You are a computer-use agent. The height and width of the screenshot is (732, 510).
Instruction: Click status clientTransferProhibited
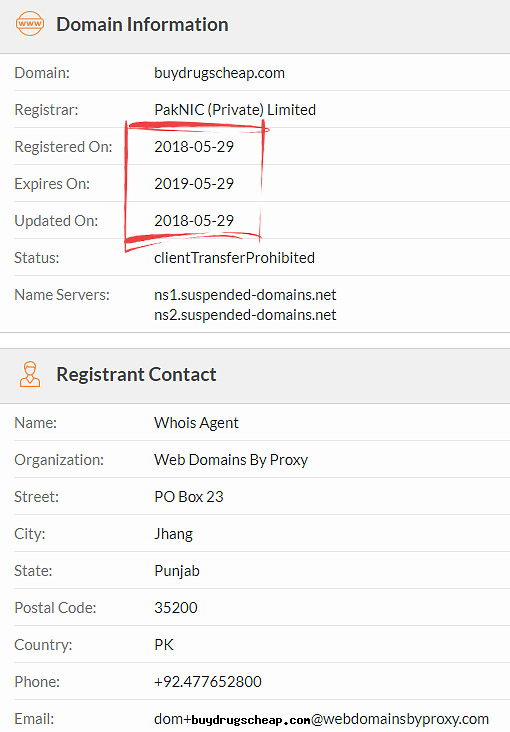point(234,258)
